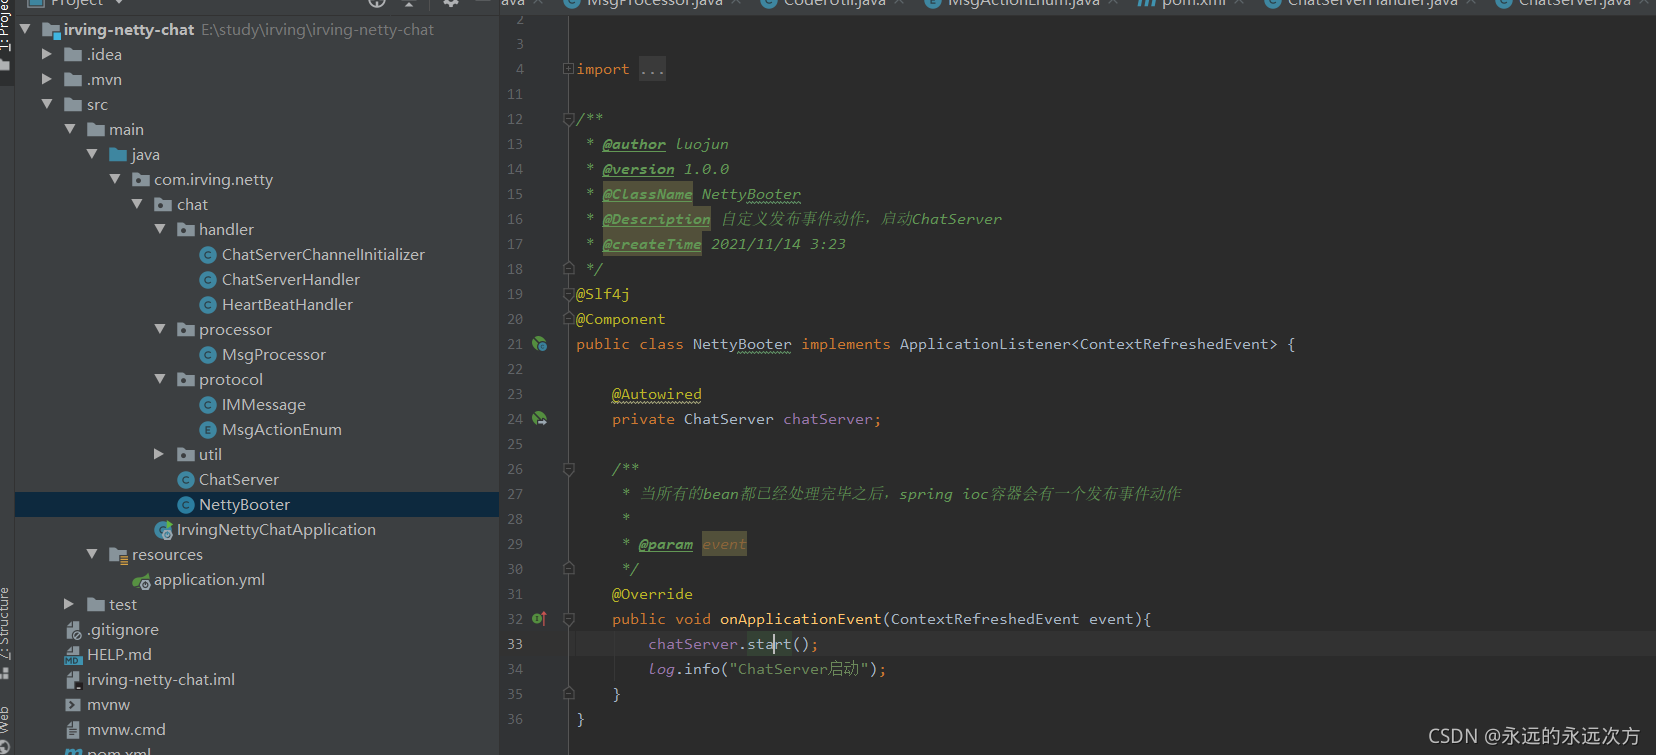
Task: Click the IrvingNettyChatApplication Spring Boot icon
Action: coord(164,530)
